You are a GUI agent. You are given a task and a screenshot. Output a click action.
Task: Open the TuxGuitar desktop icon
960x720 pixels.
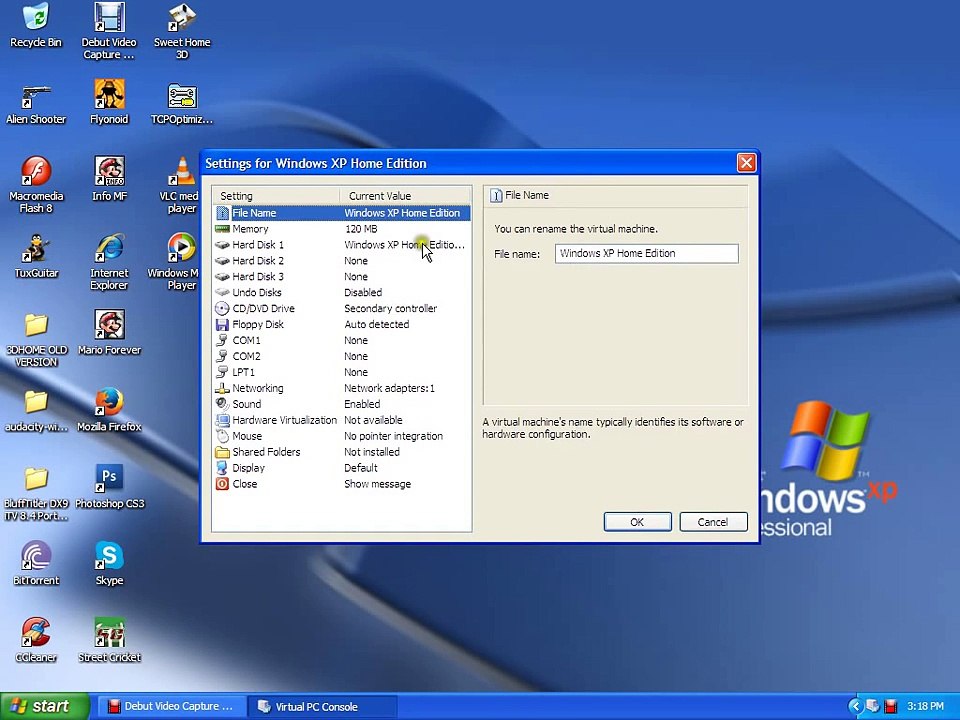36,257
